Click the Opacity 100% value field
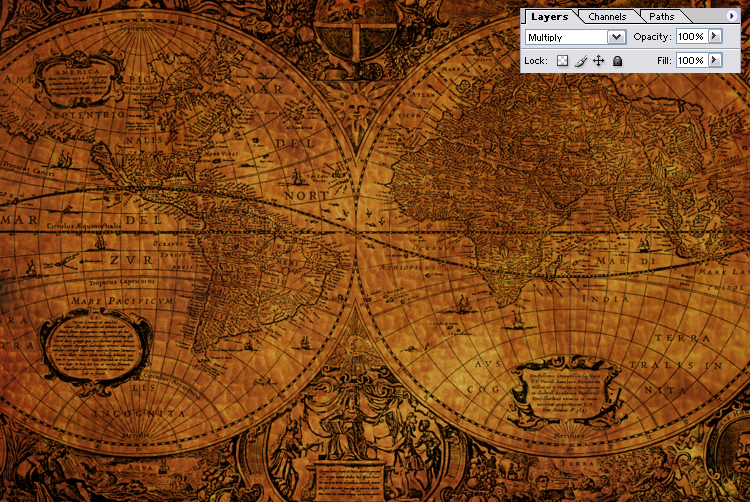 click(x=690, y=36)
